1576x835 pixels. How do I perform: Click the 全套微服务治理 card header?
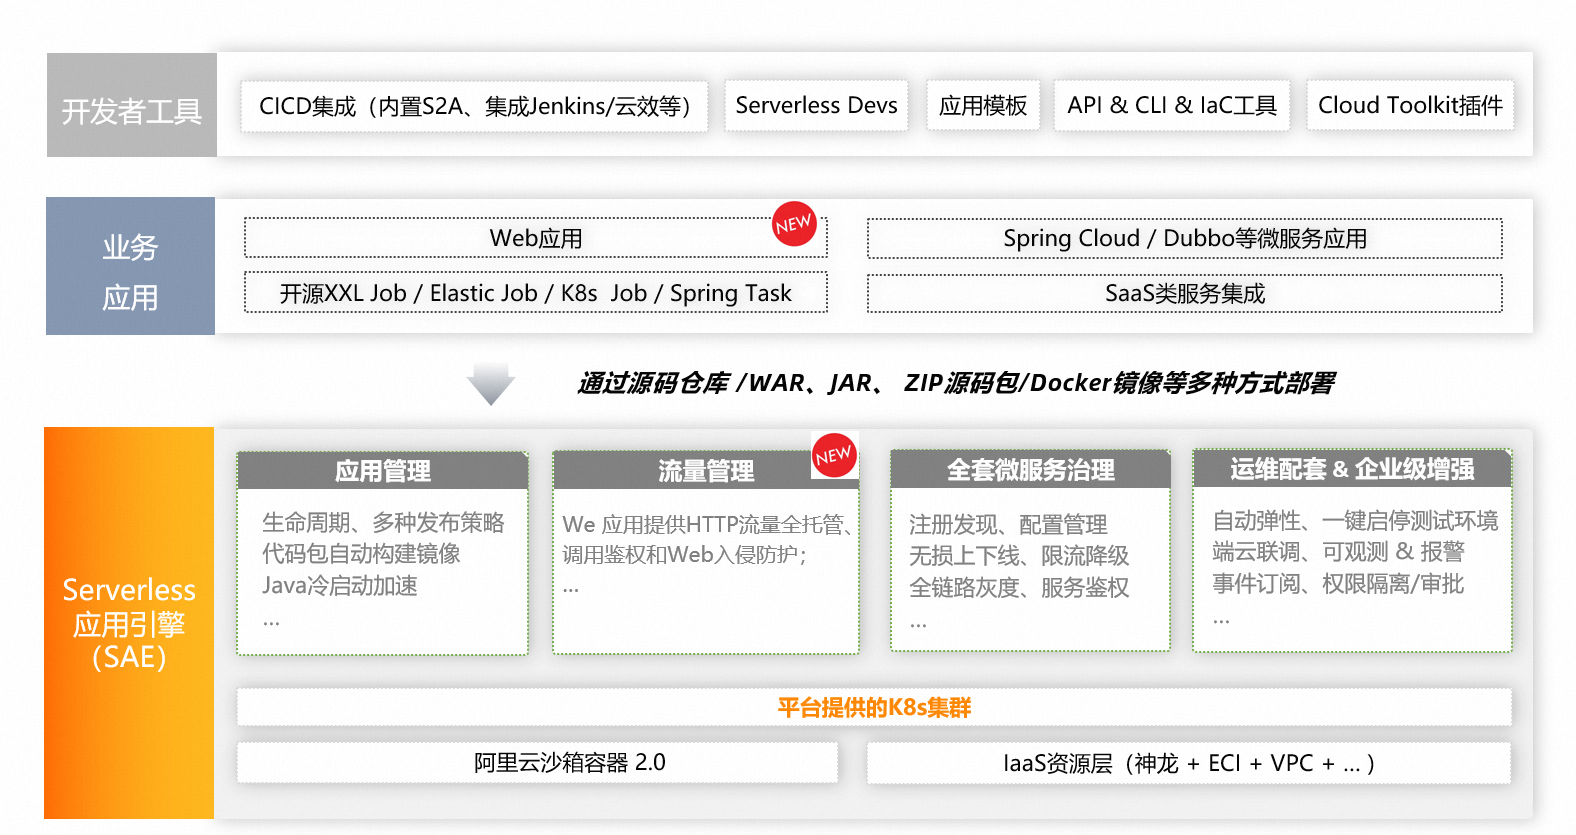(x=1031, y=469)
